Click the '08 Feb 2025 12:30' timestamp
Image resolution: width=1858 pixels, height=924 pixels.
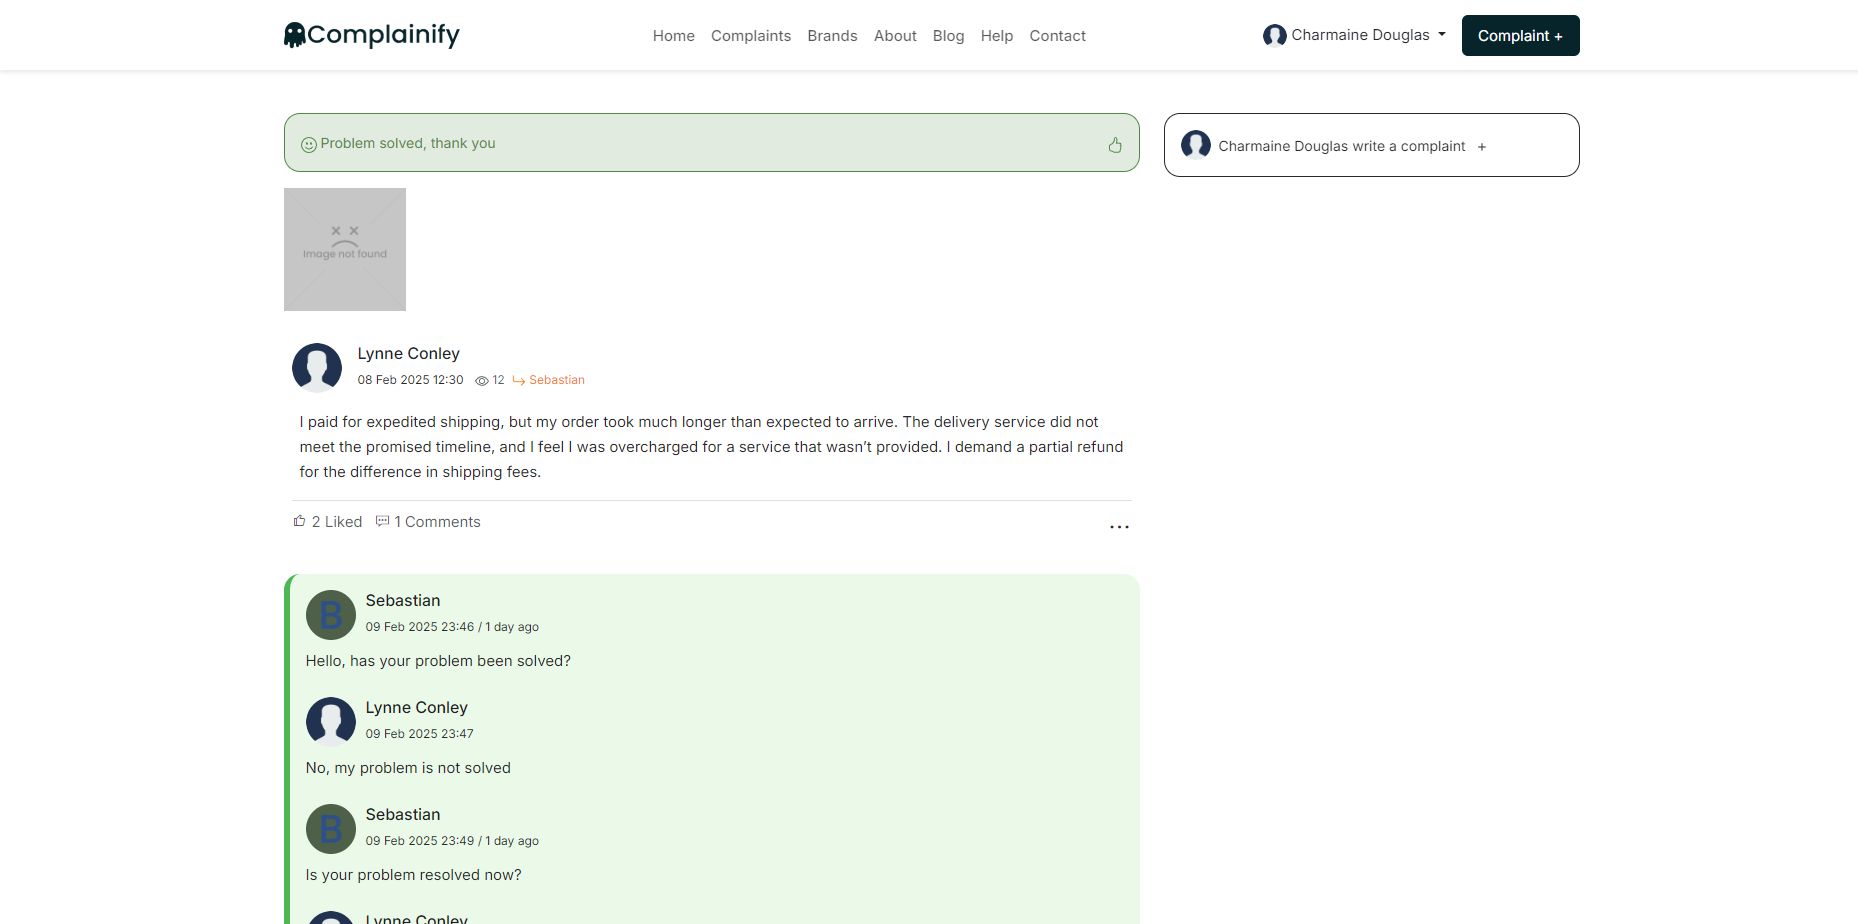410,380
